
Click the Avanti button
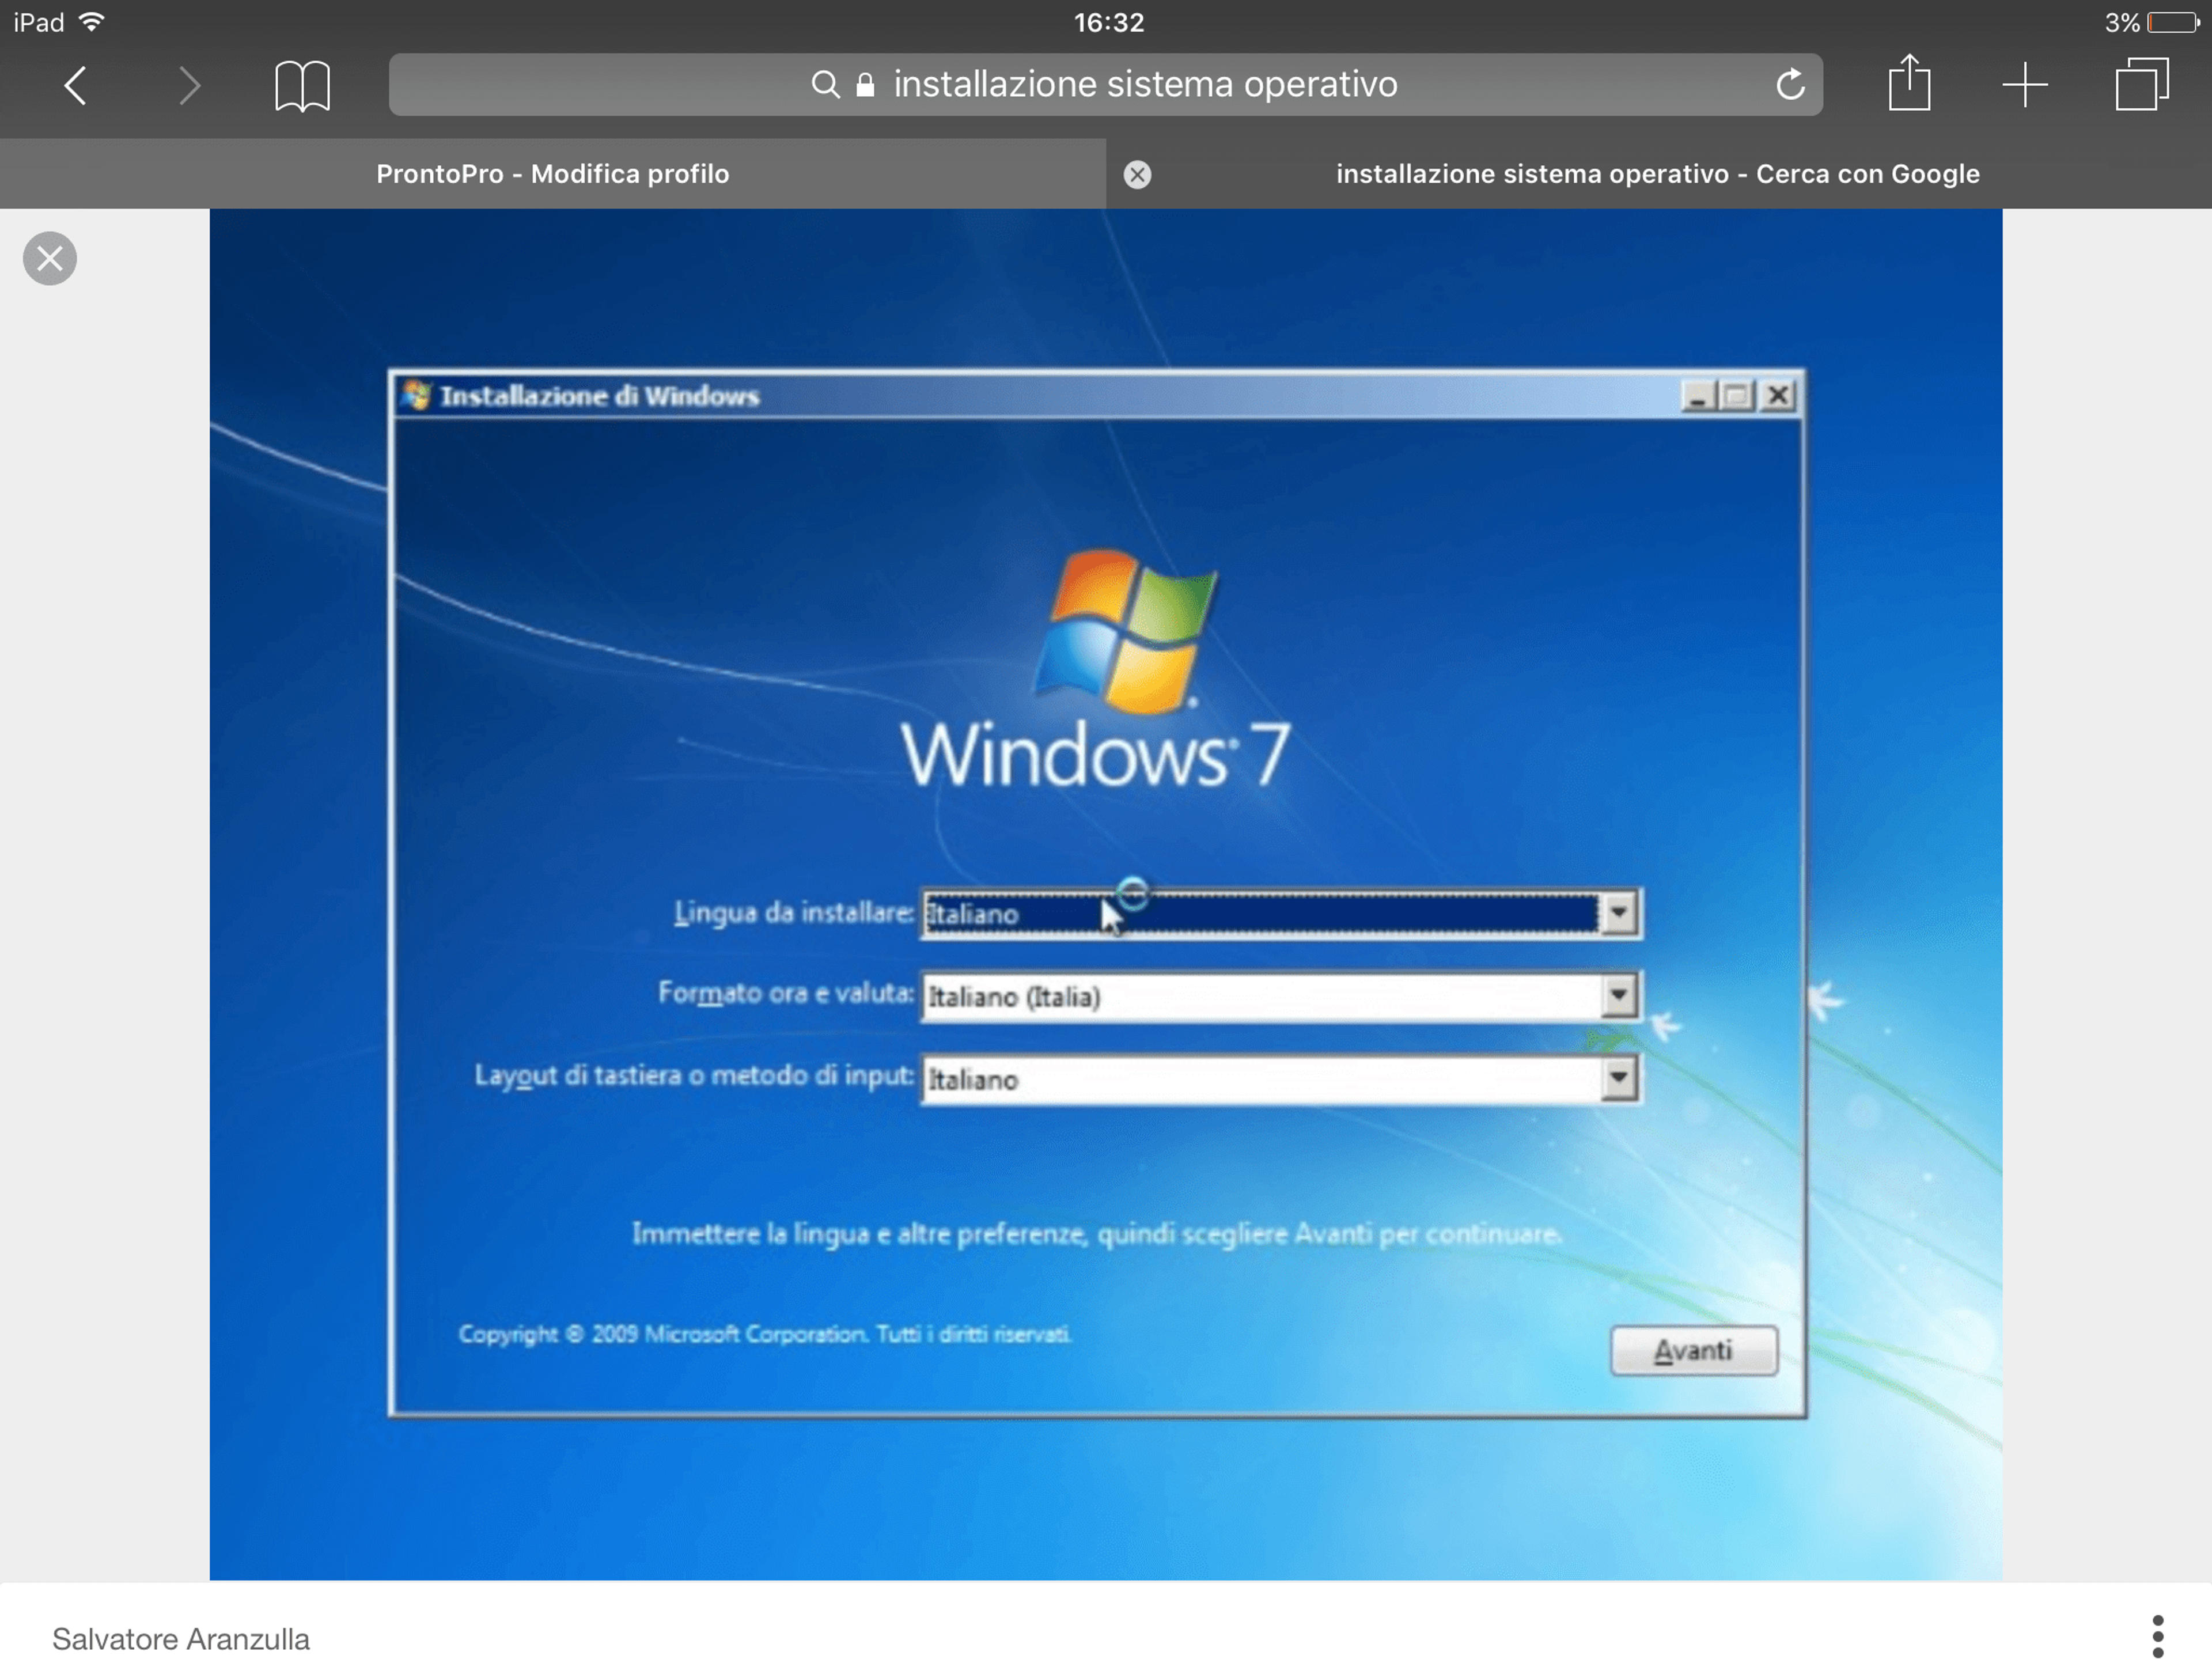click(x=1693, y=1351)
